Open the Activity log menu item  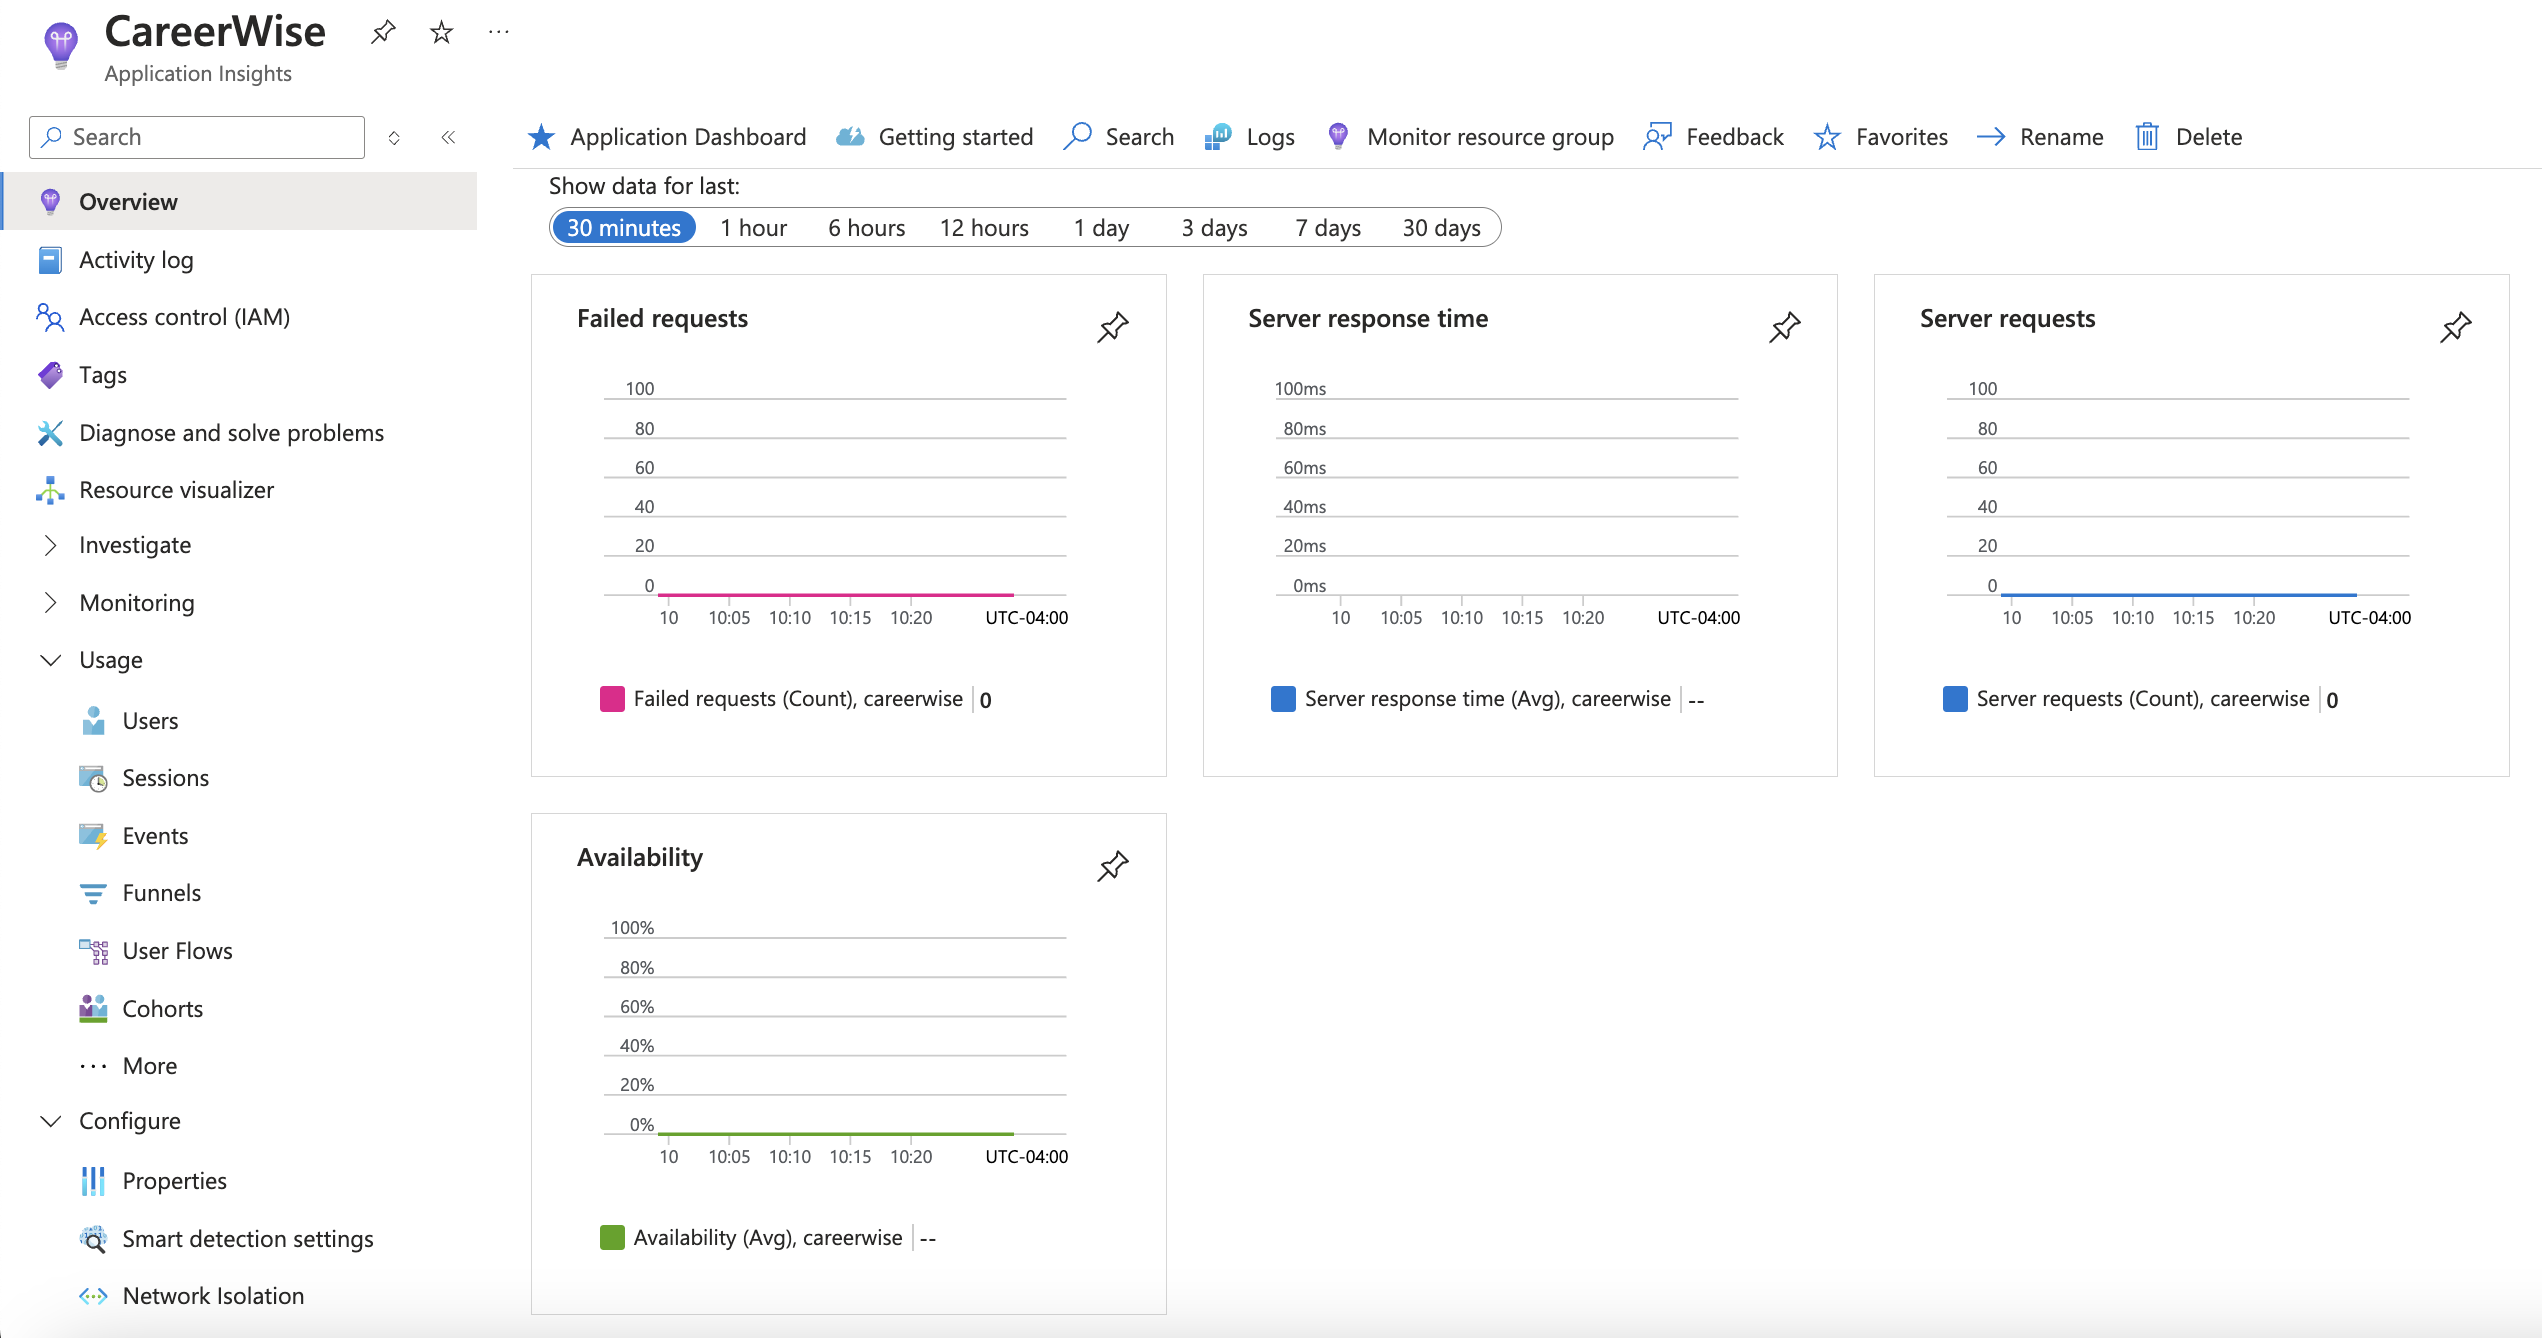(x=136, y=260)
